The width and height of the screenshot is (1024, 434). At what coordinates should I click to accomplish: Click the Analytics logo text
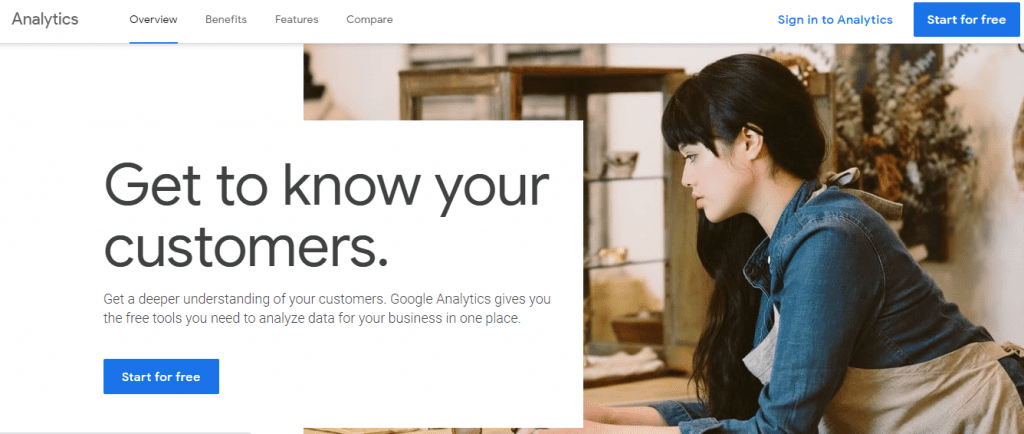tap(45, 20)
